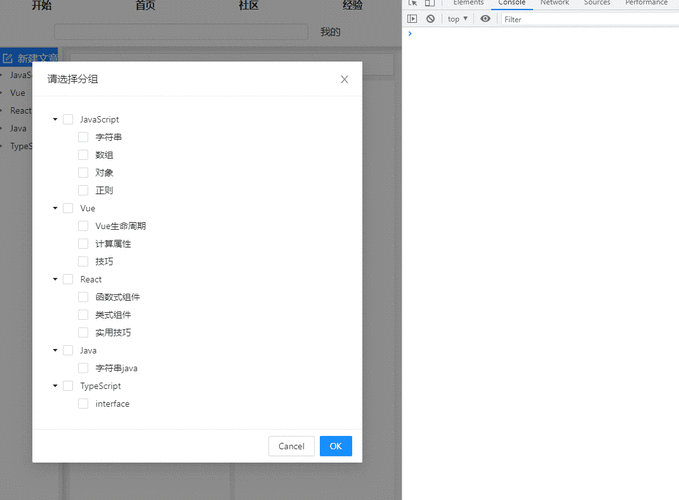
Task: Tick the Vue生命周期 checkbox
Action: (x=84, y=226)
